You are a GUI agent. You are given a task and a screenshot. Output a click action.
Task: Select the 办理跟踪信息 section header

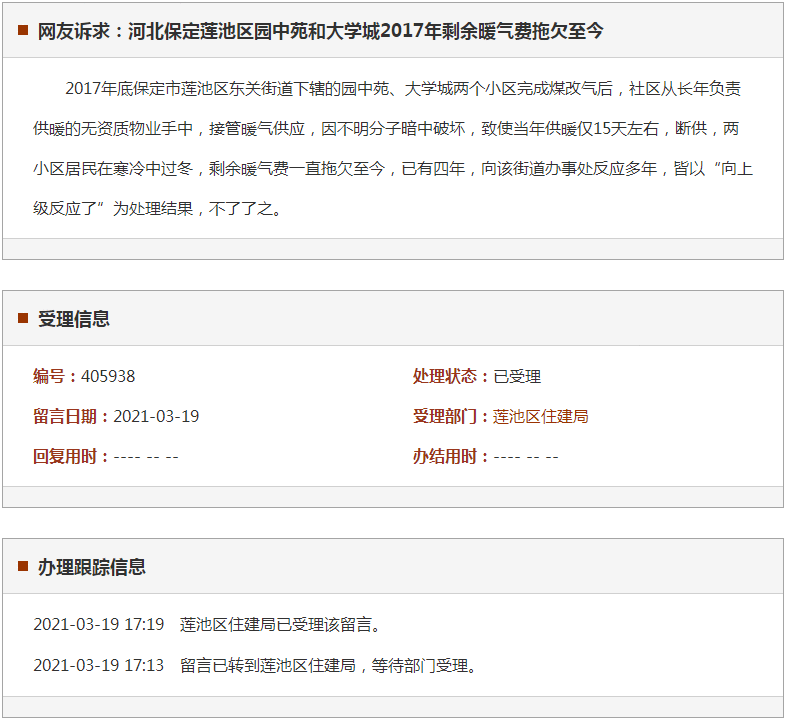pyautogui.click(x=92, y=567)
